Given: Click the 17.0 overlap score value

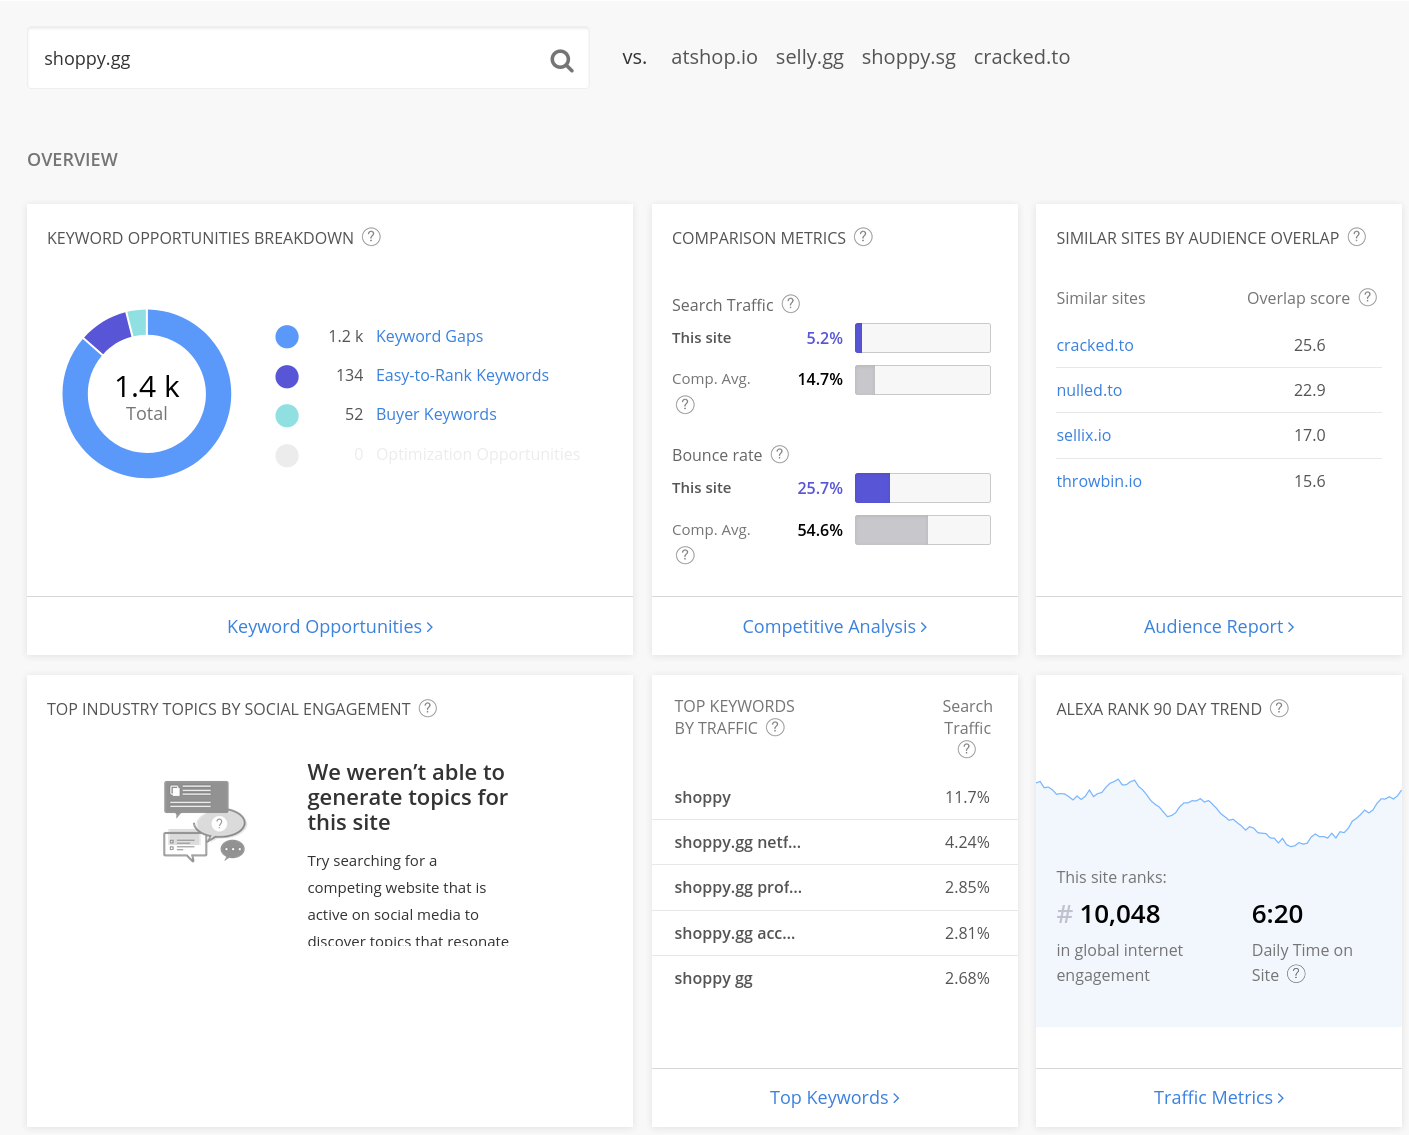Looking at the screenshot, I should coord(1309,435).
